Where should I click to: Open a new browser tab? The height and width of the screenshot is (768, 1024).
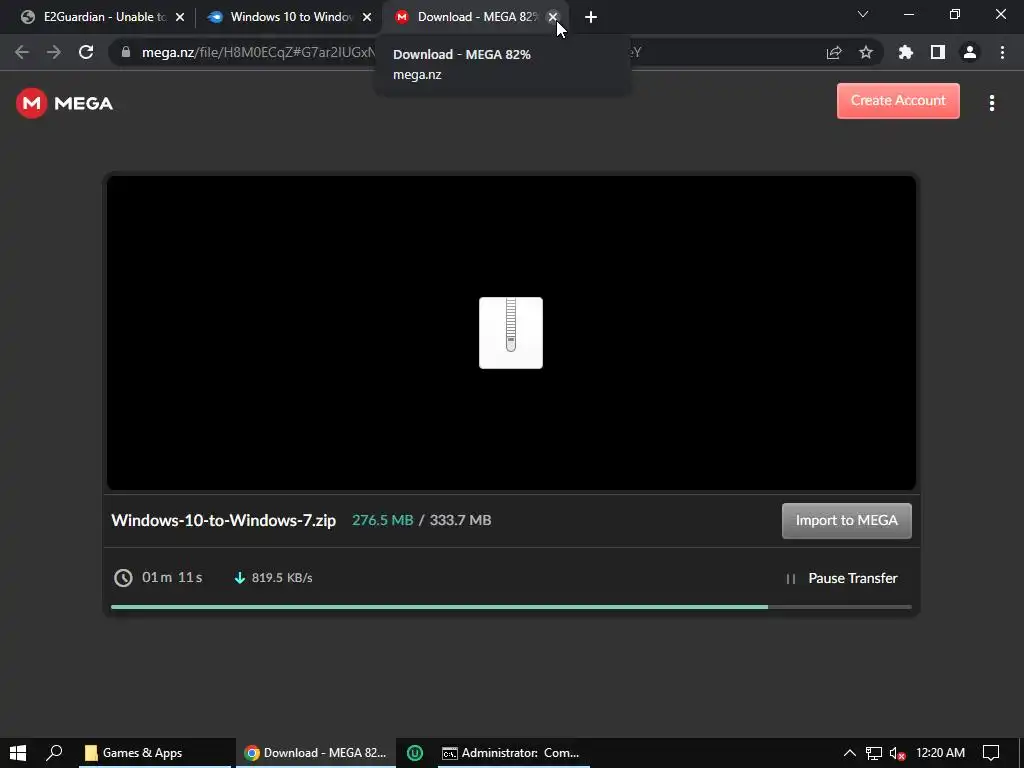click(591, 17)
